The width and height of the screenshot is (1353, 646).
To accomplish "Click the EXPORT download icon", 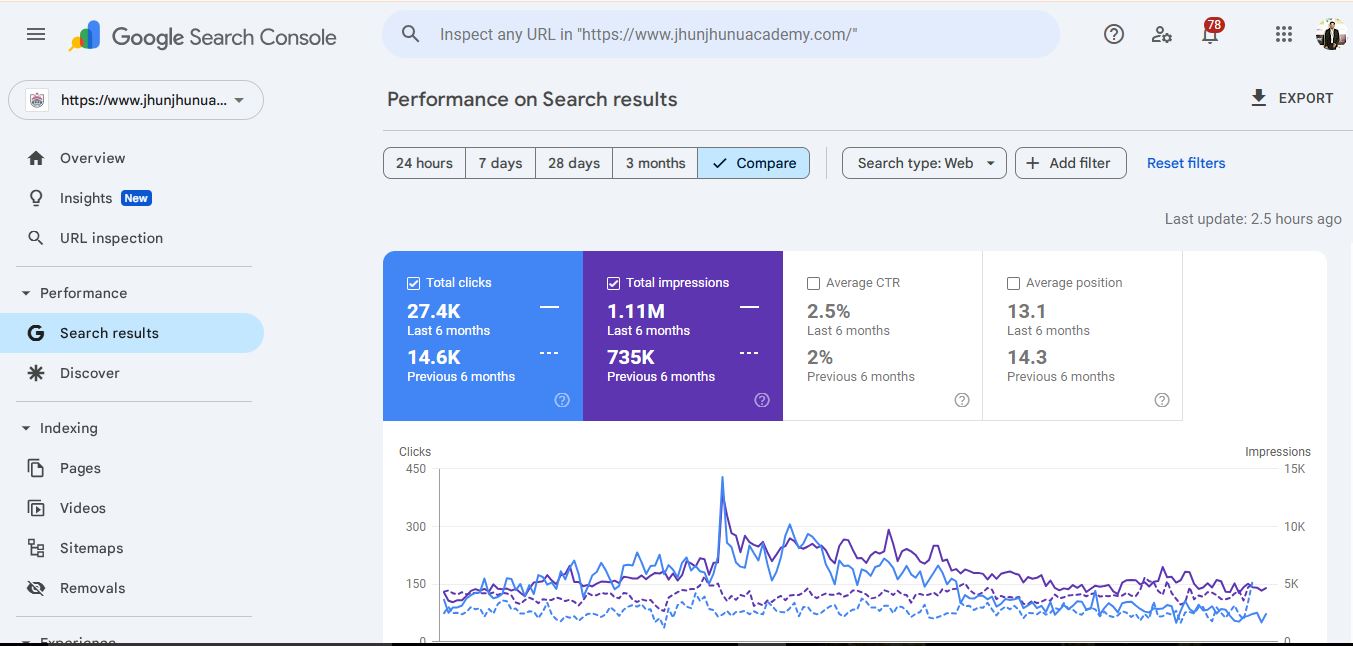I will pos(1259,98).
